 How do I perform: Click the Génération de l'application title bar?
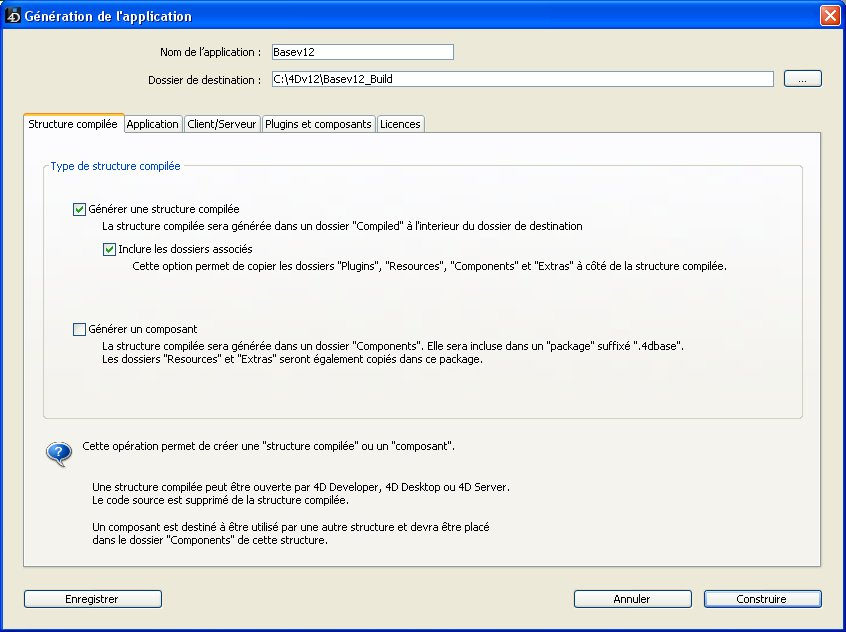pos(400,16)
